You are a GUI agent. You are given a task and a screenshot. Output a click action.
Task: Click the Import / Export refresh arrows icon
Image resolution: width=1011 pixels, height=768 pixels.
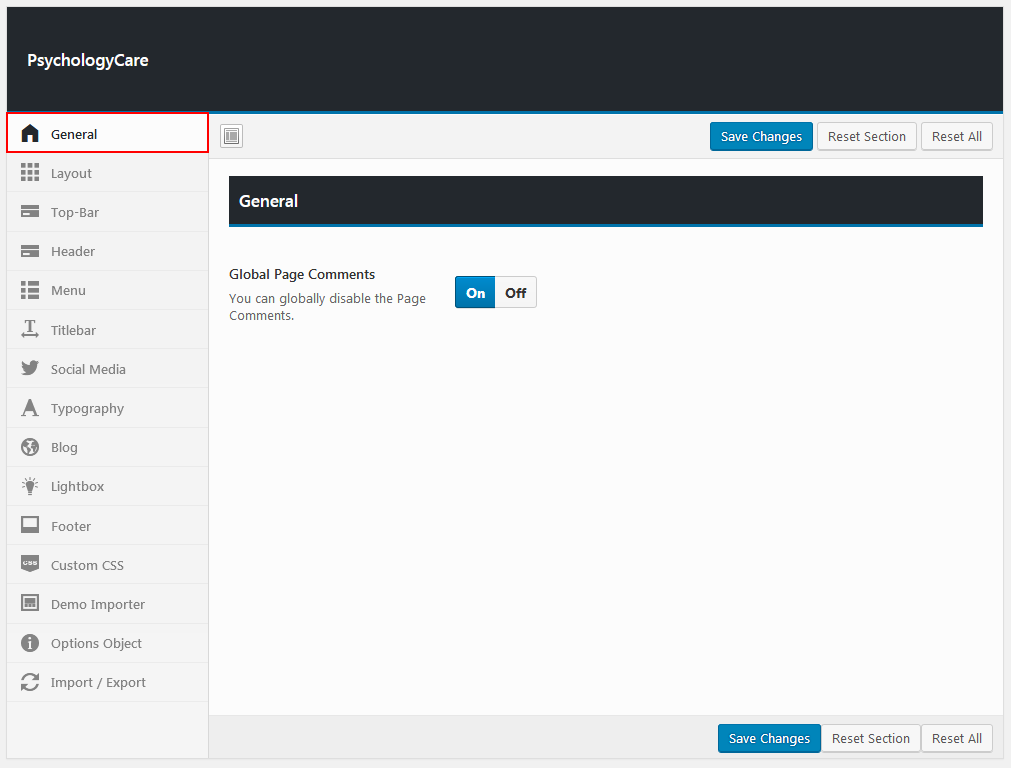click(x=30, y=682)
